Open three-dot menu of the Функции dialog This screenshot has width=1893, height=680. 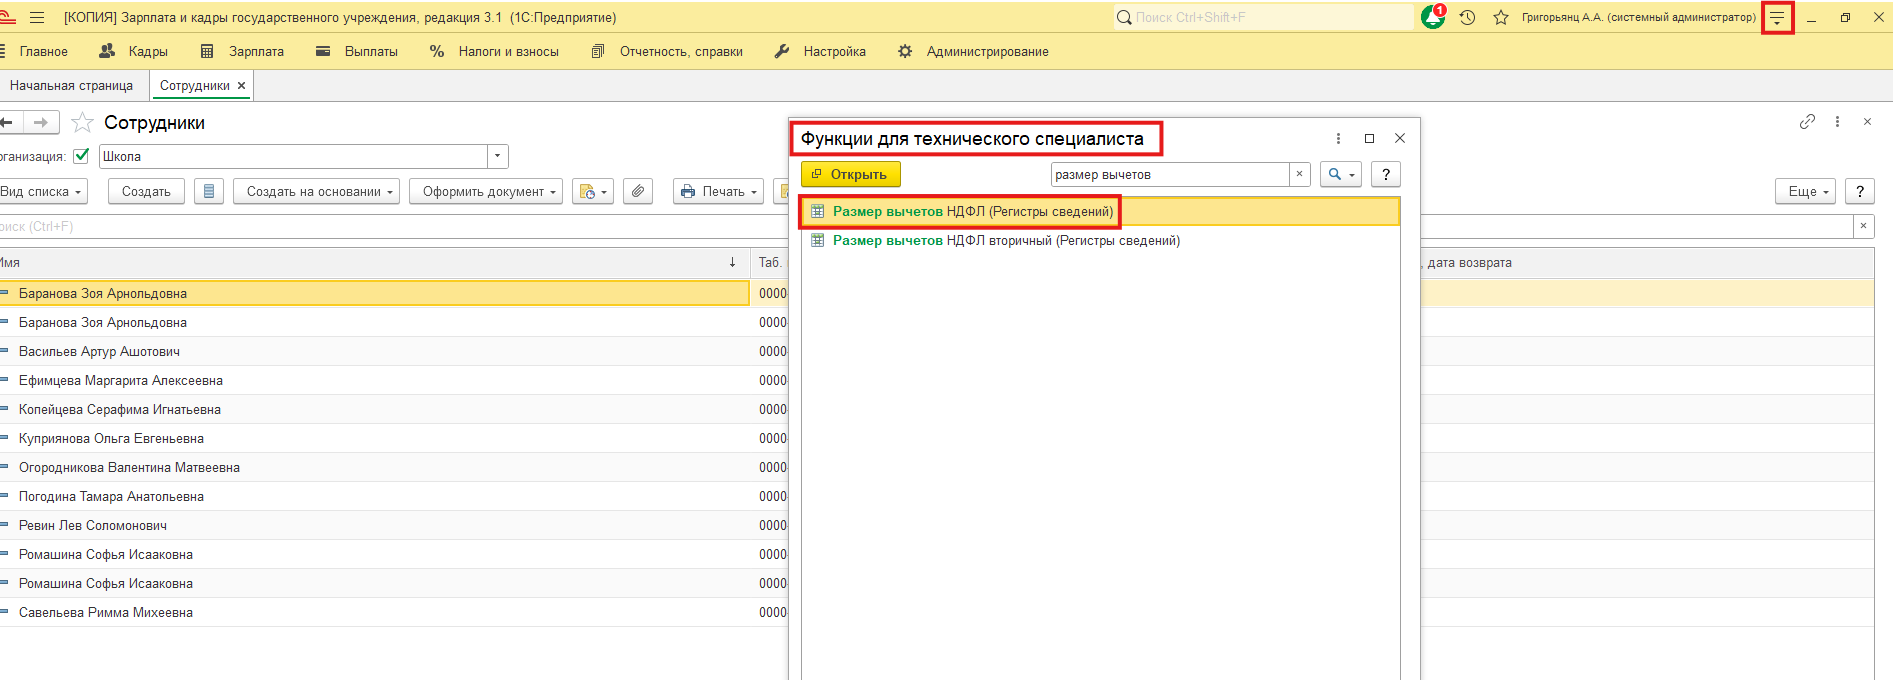(1338, 139)
